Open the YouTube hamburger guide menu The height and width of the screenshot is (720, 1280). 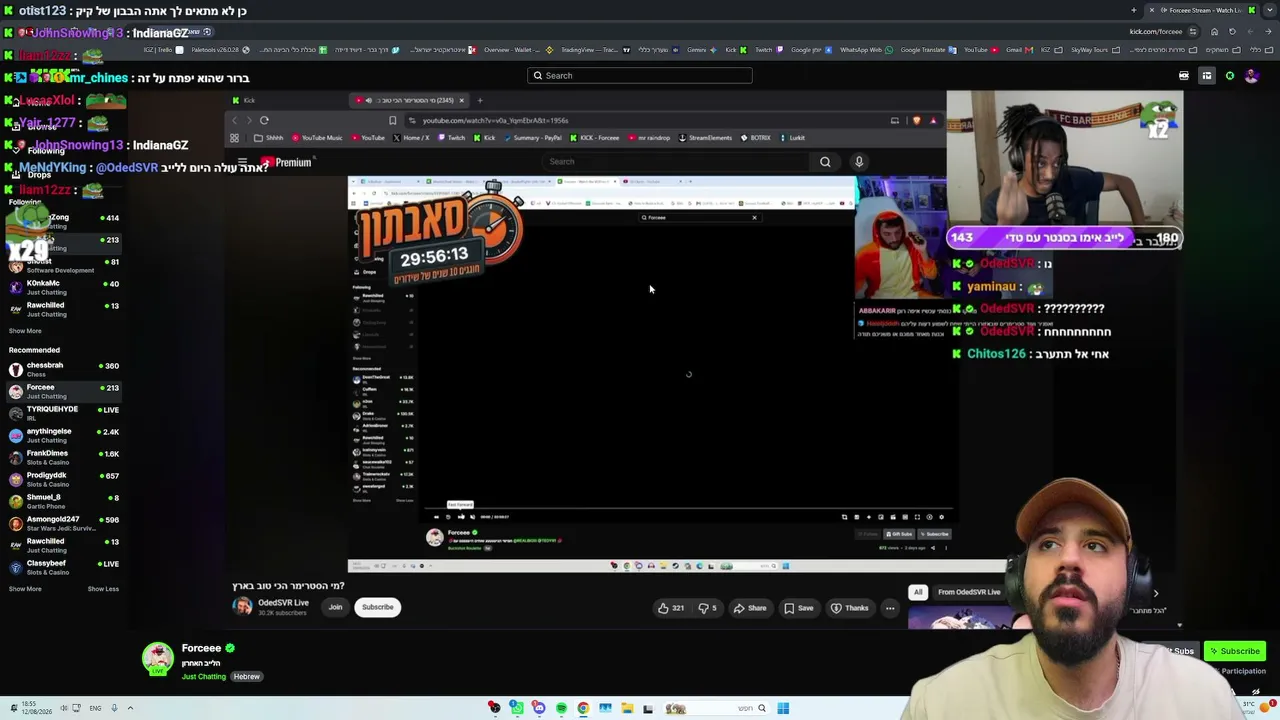pyautogui.click(x=242, y=162)
